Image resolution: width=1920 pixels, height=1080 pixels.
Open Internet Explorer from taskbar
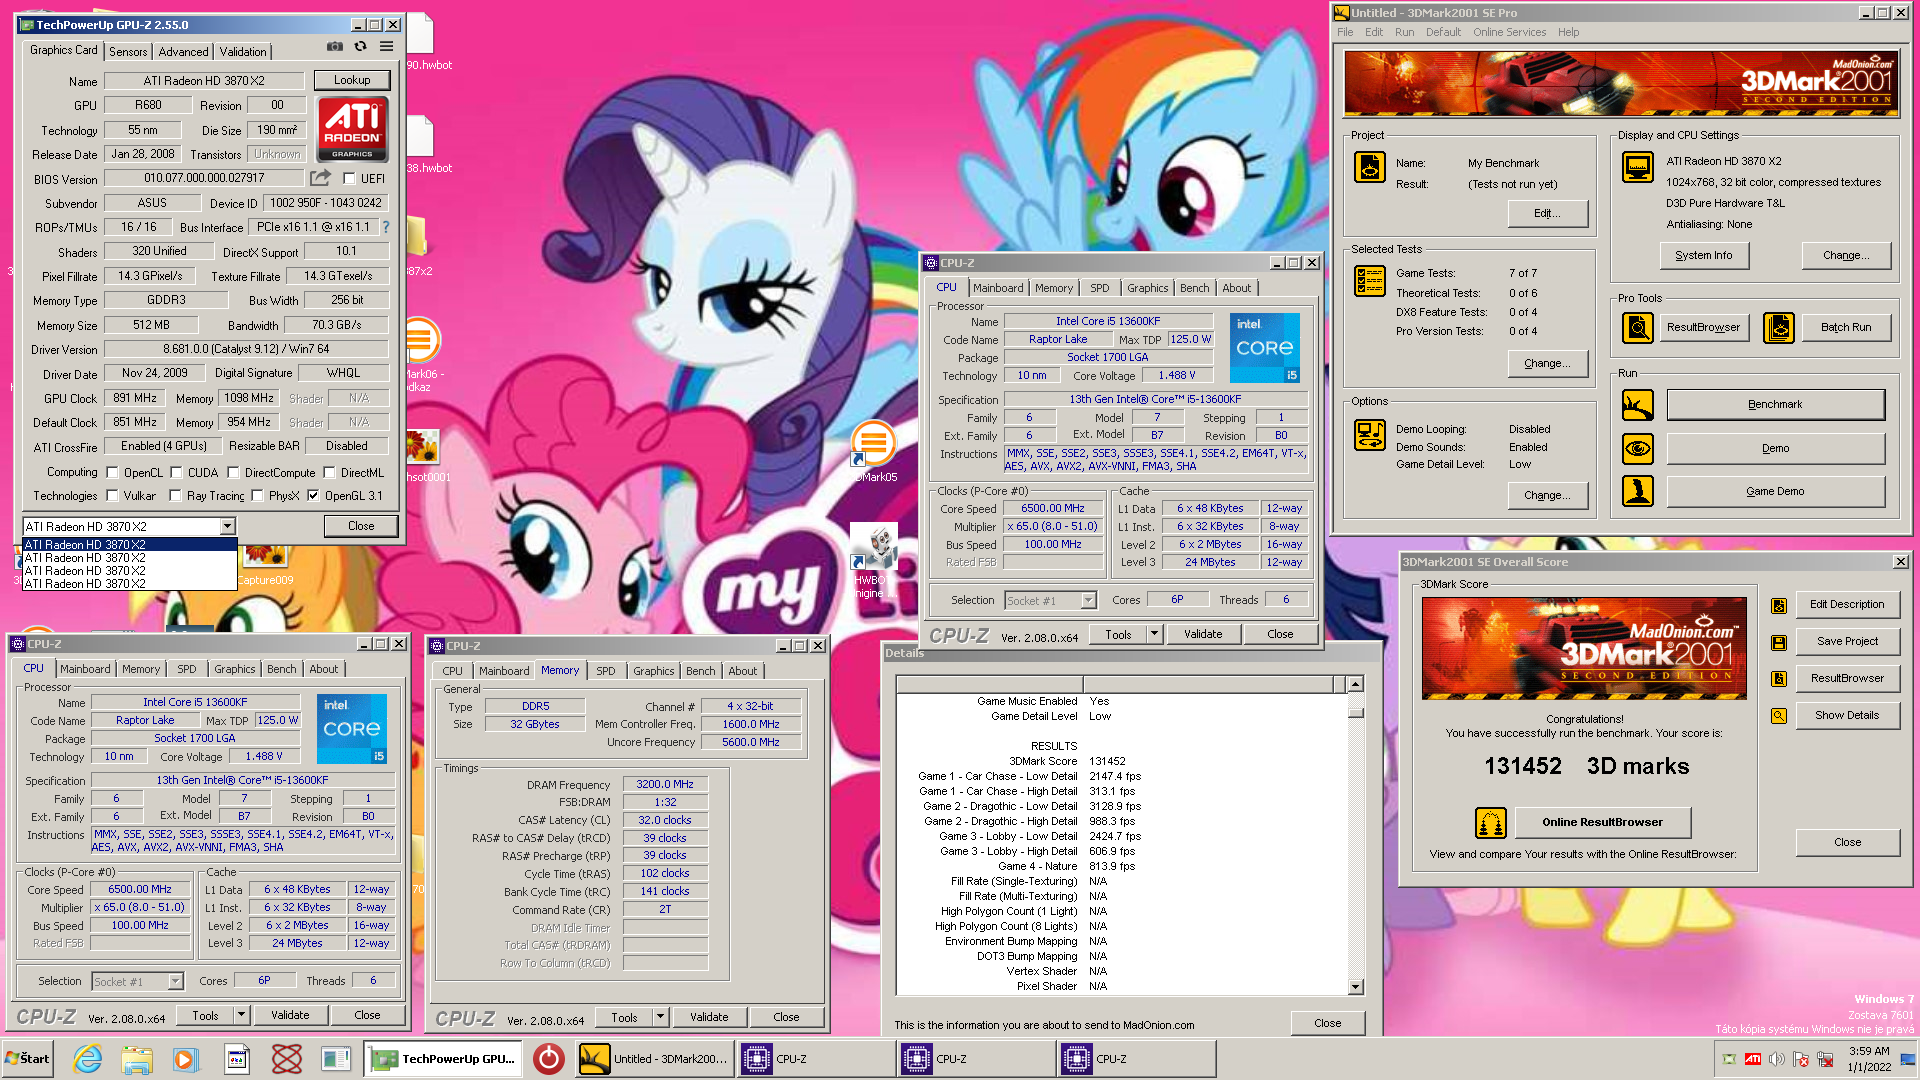coord(88,1059)
